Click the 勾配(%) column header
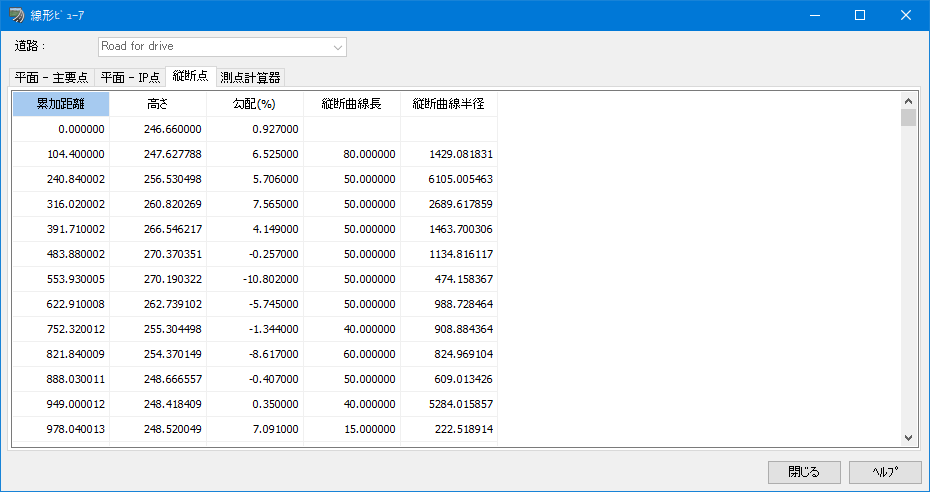The width and height of the screenshot is (930, 492). click(x=254, y=104)
